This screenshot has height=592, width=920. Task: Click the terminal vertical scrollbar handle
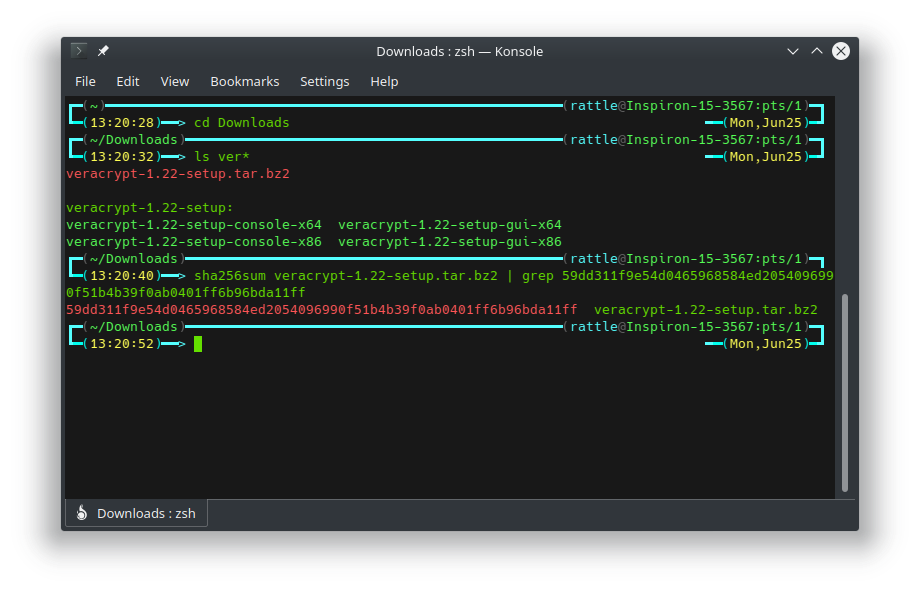point(845,393)
